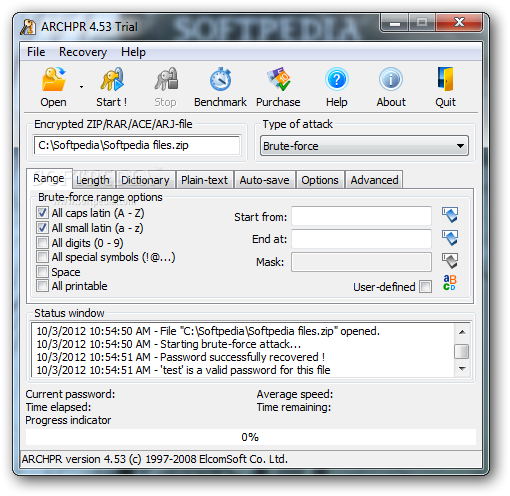Click the ARCHPR title bar app icon
The image size is (510, 496).
(x=28, y=27)
